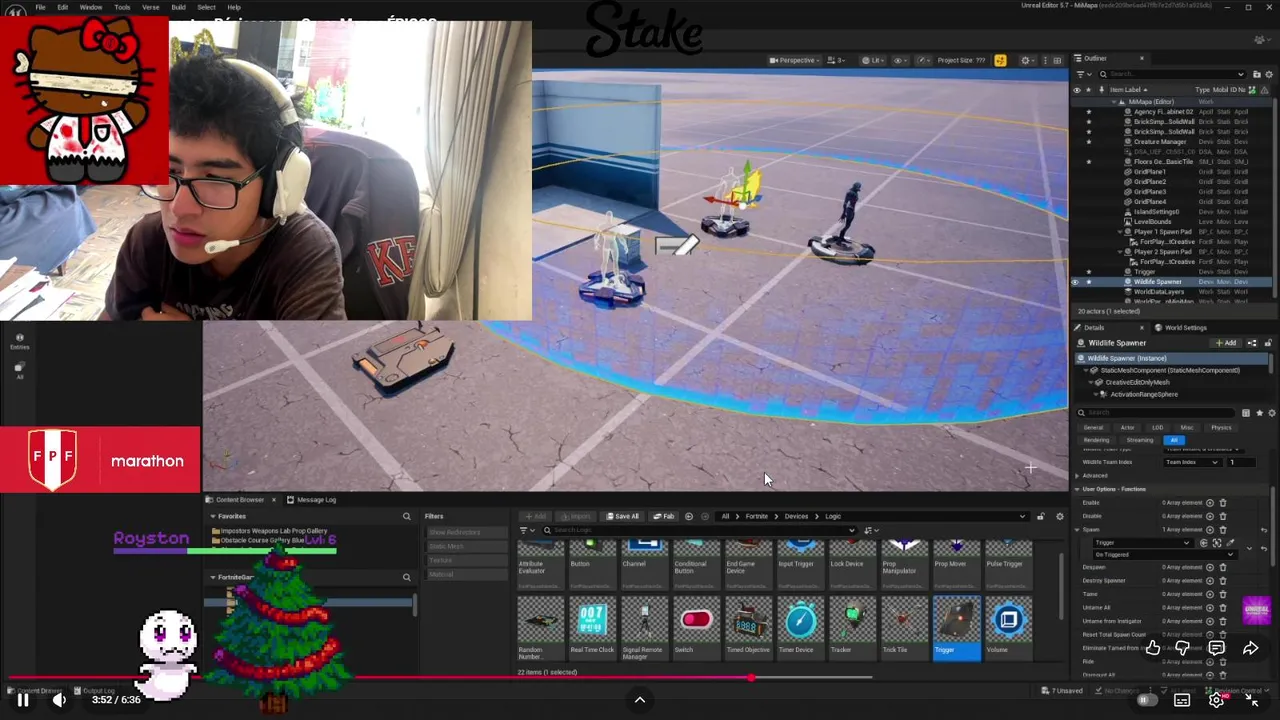Select the Trigger device asset
The image size is (1280, 720).
point(956,627)
